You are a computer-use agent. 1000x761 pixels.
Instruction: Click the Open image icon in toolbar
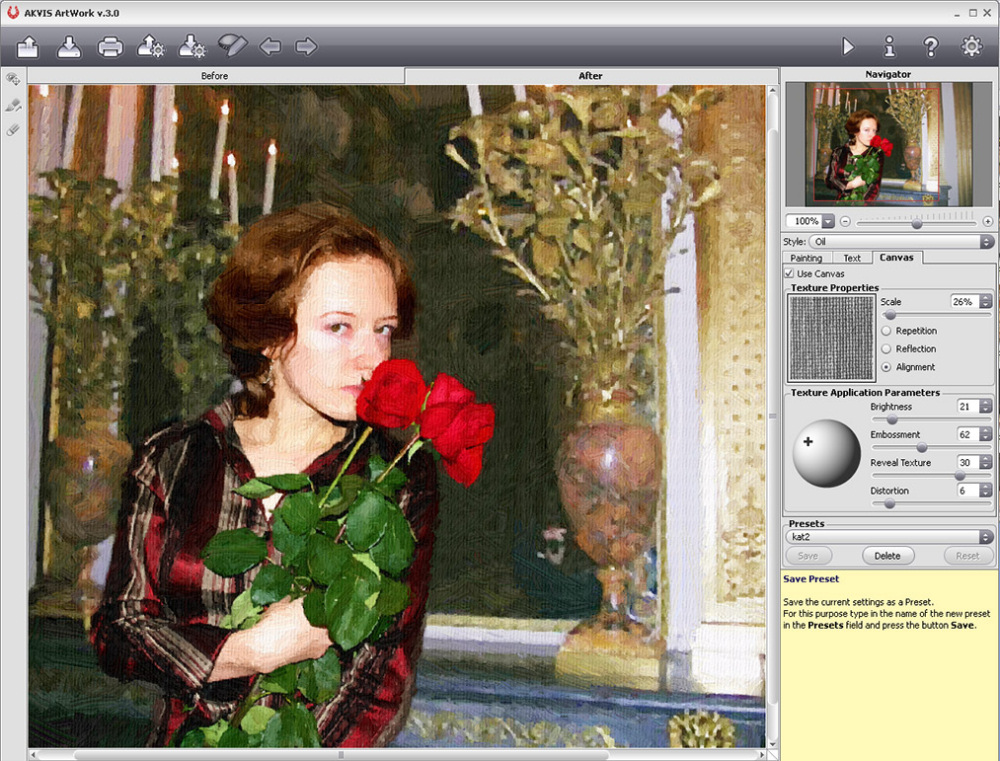(x=27, y=46)
